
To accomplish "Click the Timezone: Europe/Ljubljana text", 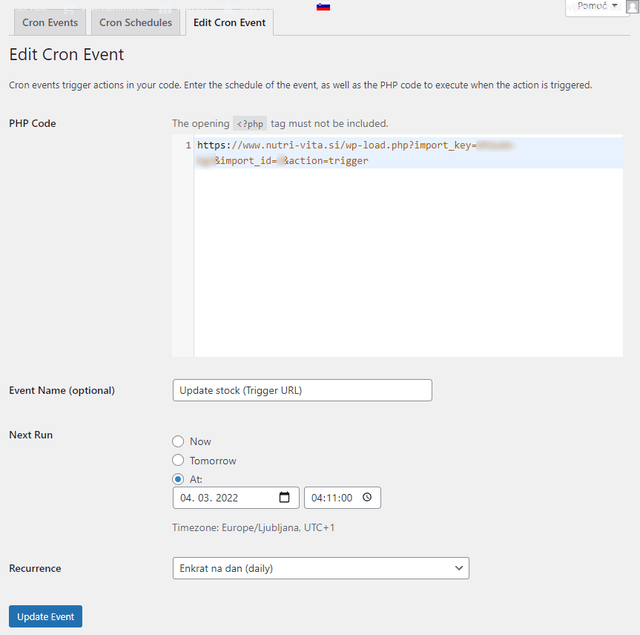I will pos(253,528).
